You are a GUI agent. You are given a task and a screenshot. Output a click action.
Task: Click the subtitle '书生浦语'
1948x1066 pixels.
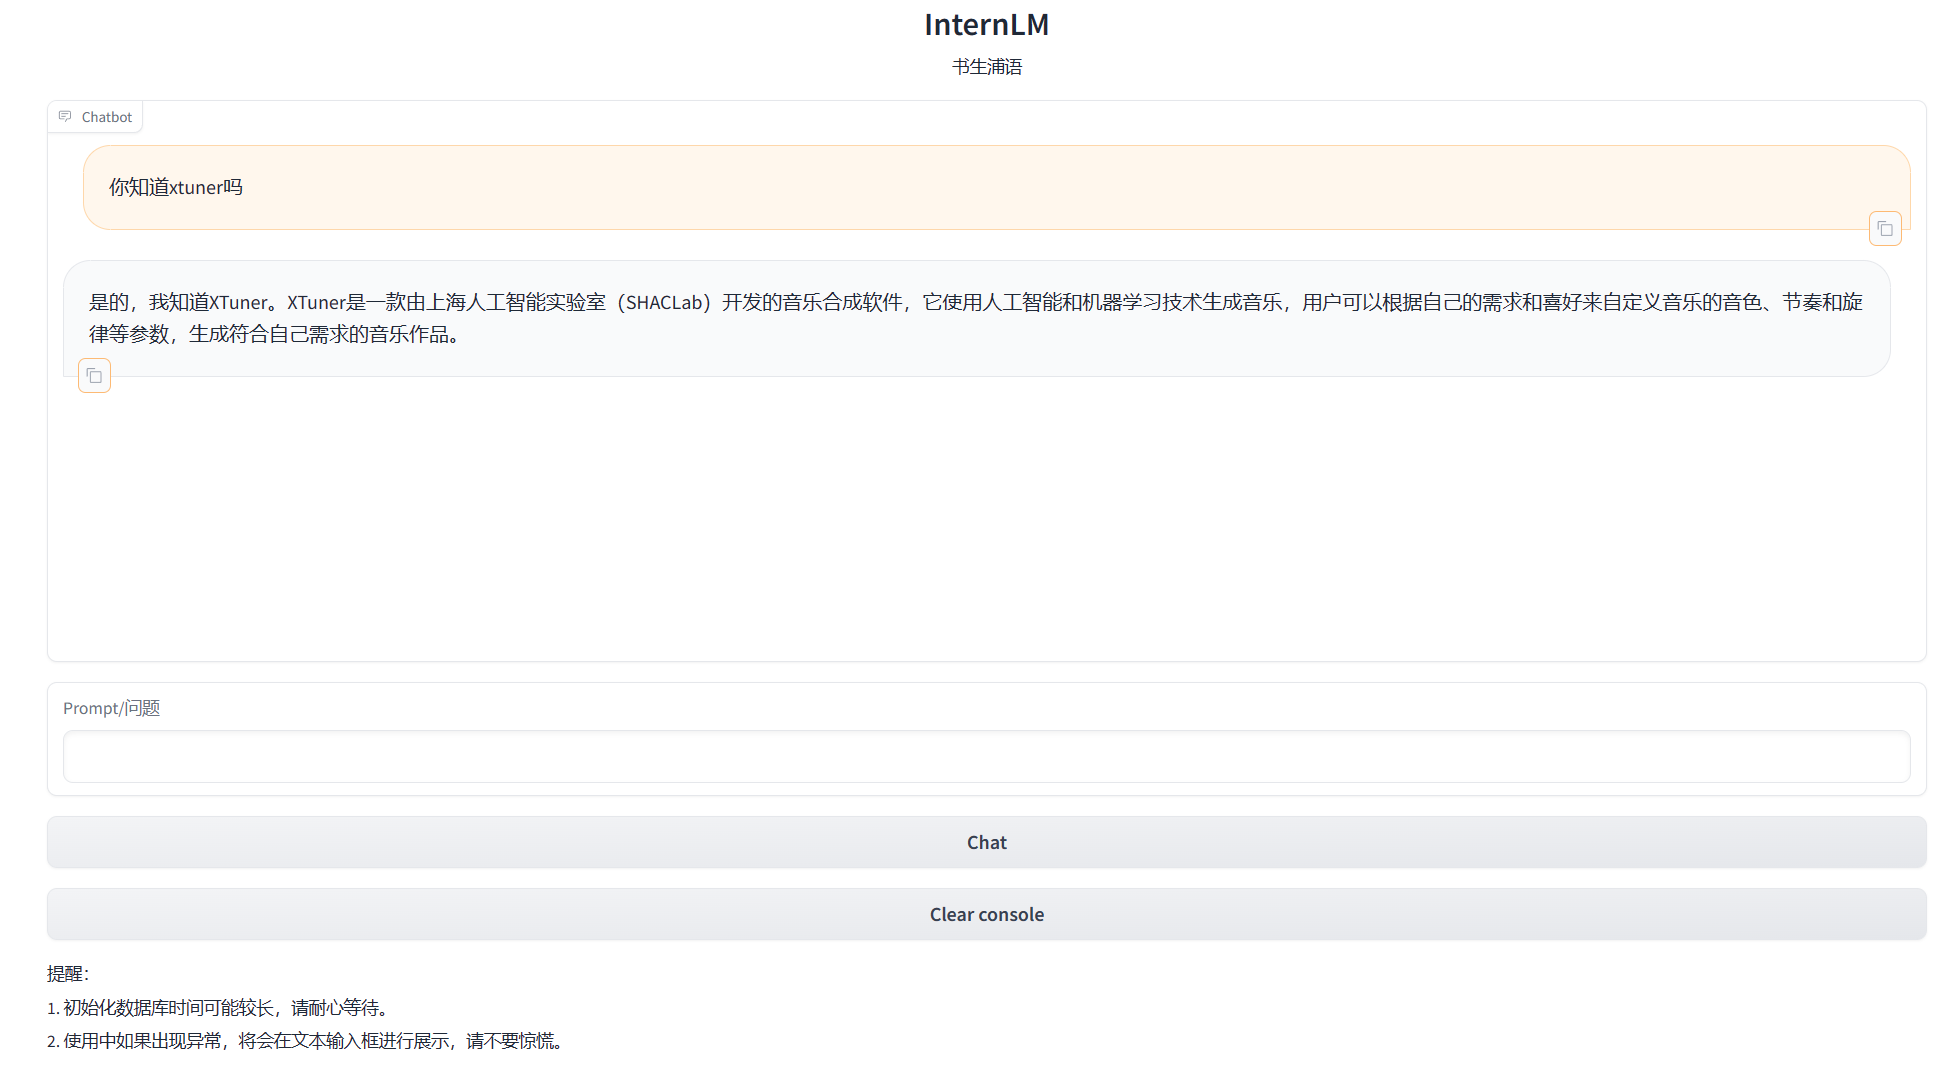click(x=986, y=66)
